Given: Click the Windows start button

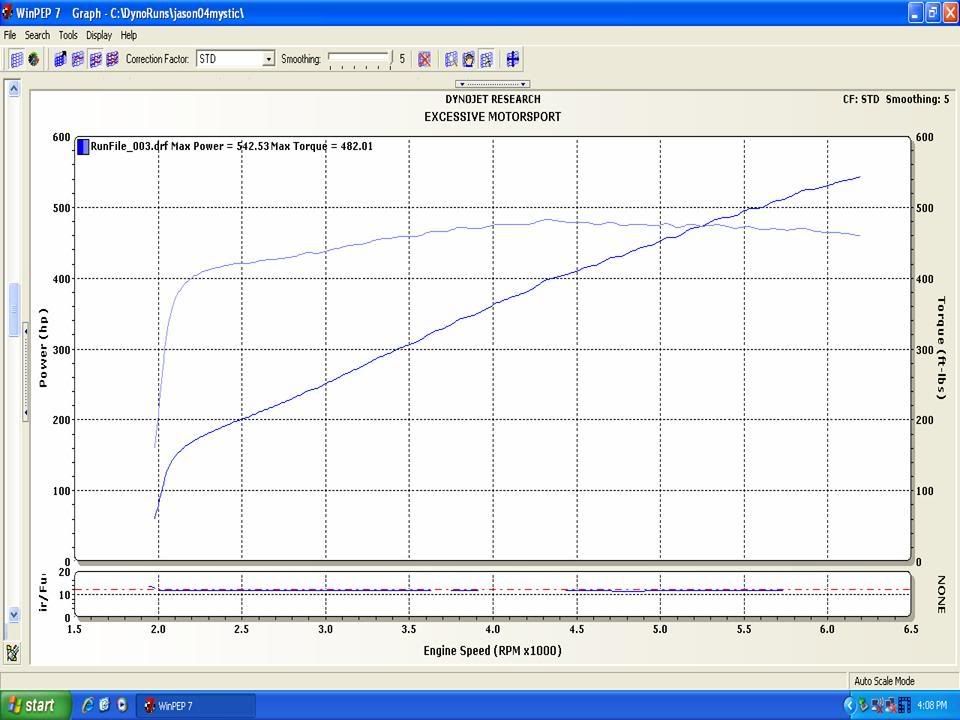Looking at the screenshot, I should 35,705.
